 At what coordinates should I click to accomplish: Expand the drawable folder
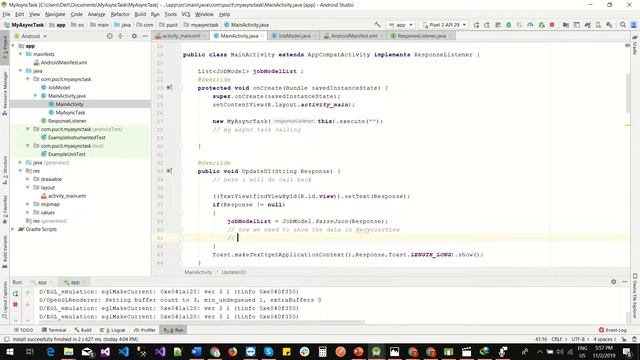[x=28, y=179]
